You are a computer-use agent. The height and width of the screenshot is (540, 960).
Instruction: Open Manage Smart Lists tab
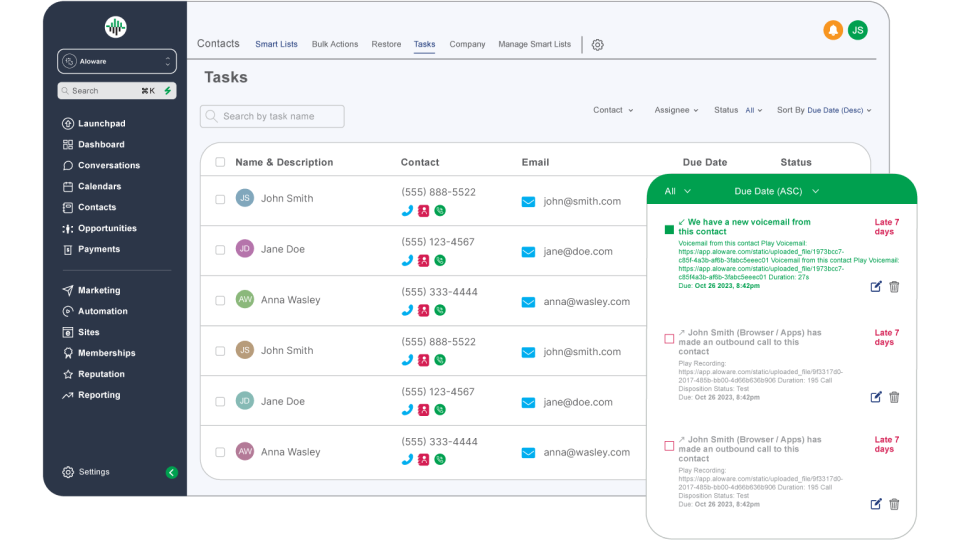coord(534,44)
